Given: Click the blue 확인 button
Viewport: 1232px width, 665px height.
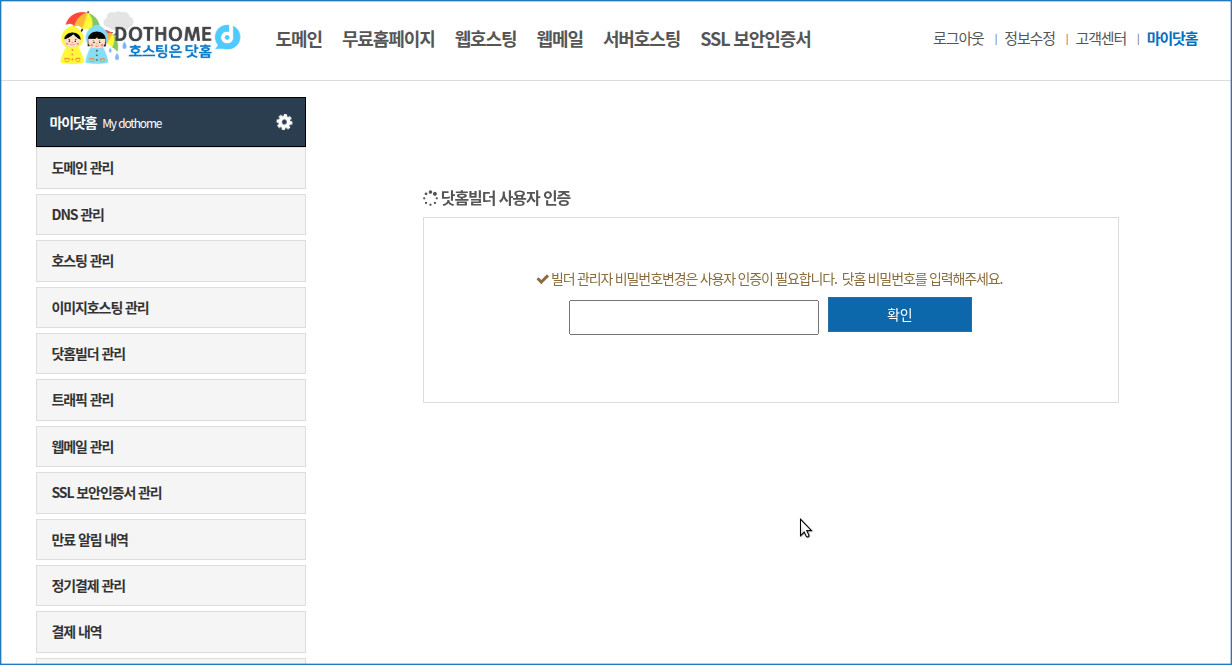Looking at the screenshot, I should pyautogui.click(x=900, y=314).
